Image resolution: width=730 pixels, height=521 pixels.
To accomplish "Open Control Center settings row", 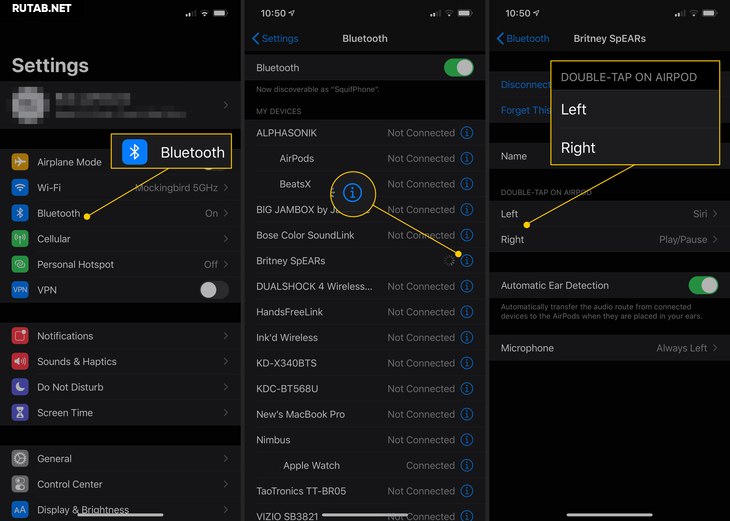I will (x=120, y=484).
